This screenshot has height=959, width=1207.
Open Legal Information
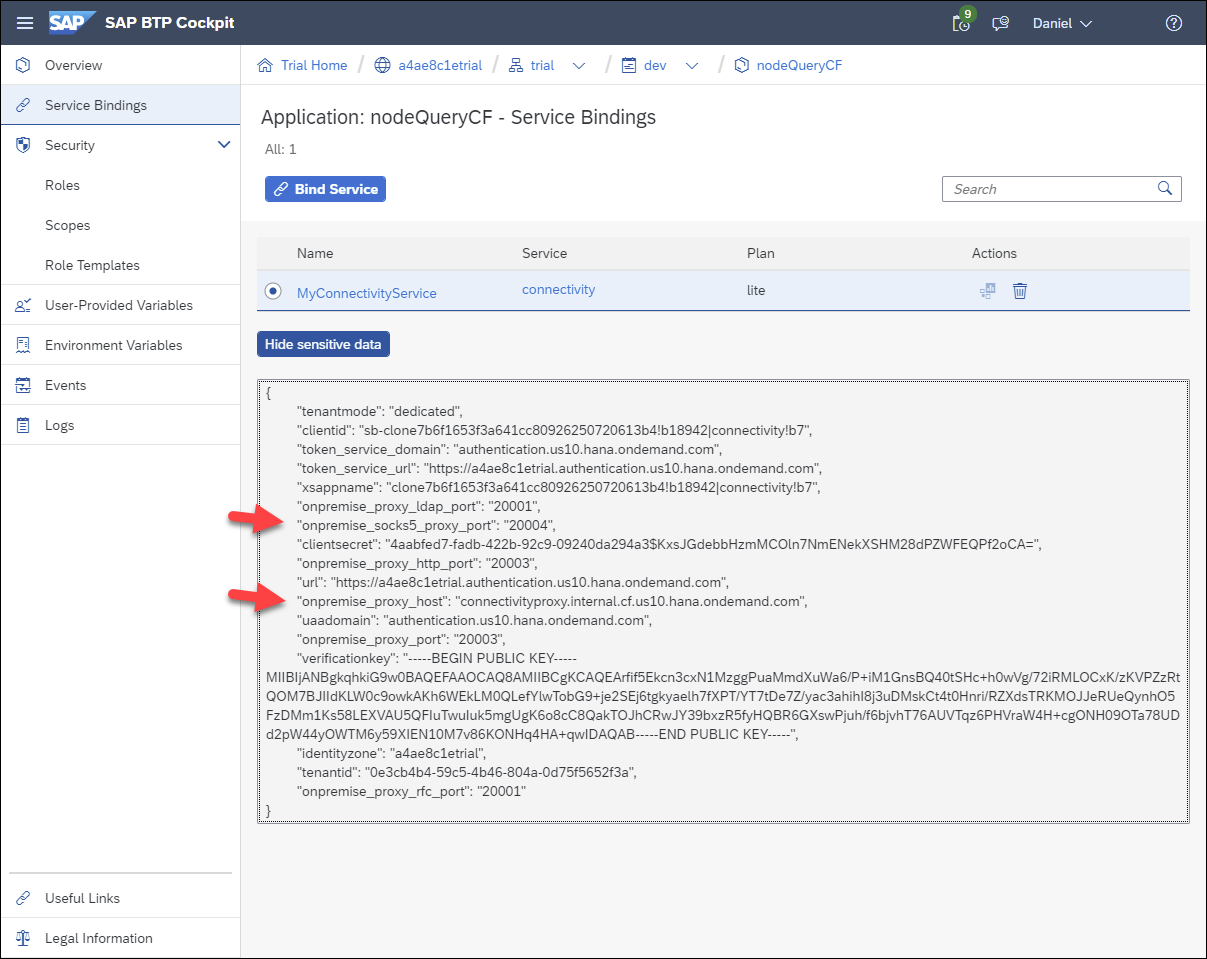point(99,938)
